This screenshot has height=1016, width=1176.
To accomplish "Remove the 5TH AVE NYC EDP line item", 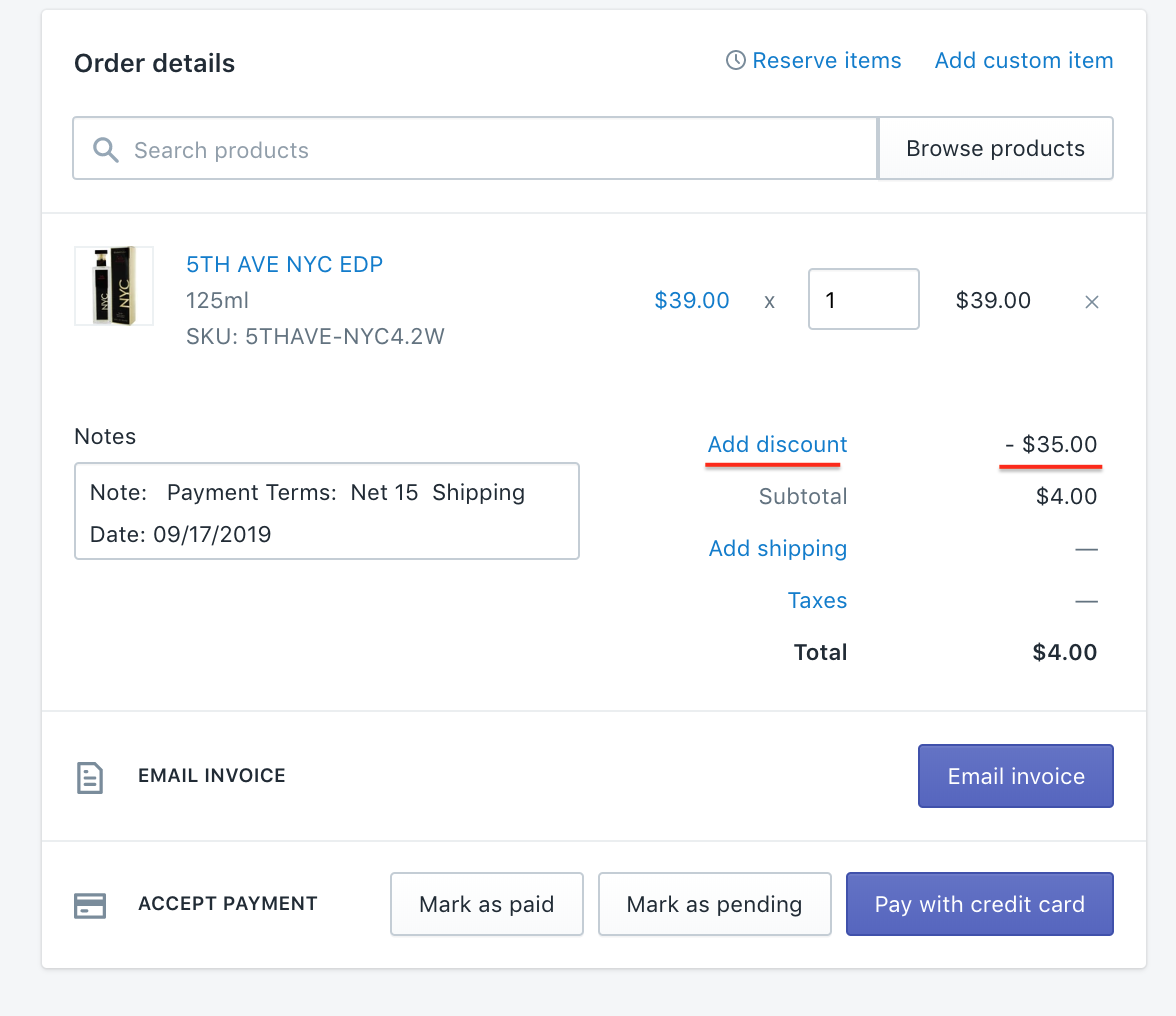I will [1092, 301].
